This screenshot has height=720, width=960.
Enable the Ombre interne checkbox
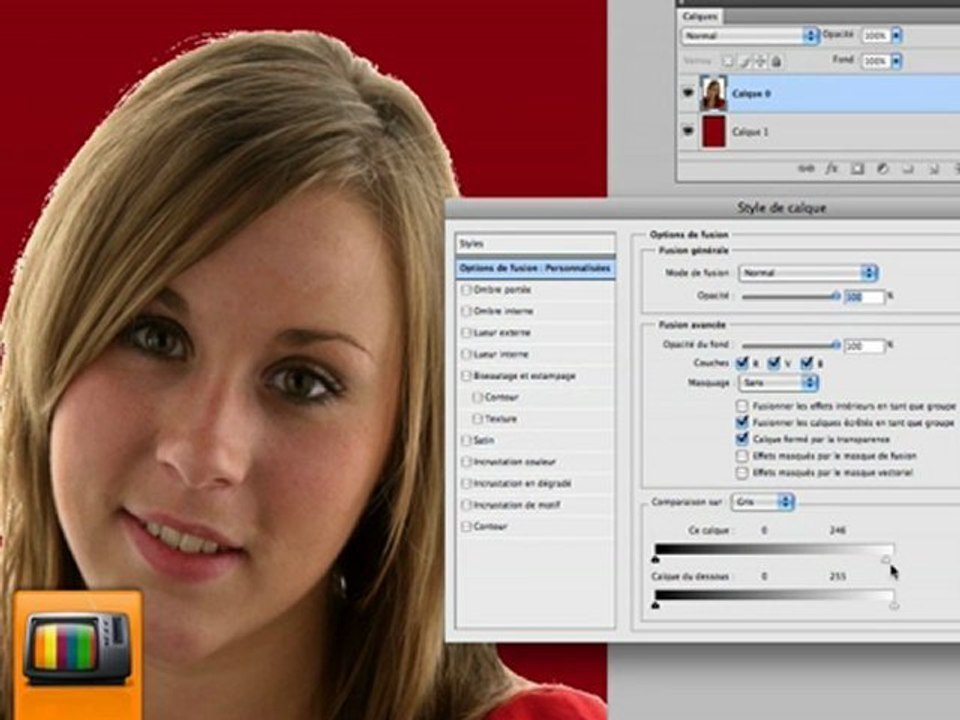[466, 311]
